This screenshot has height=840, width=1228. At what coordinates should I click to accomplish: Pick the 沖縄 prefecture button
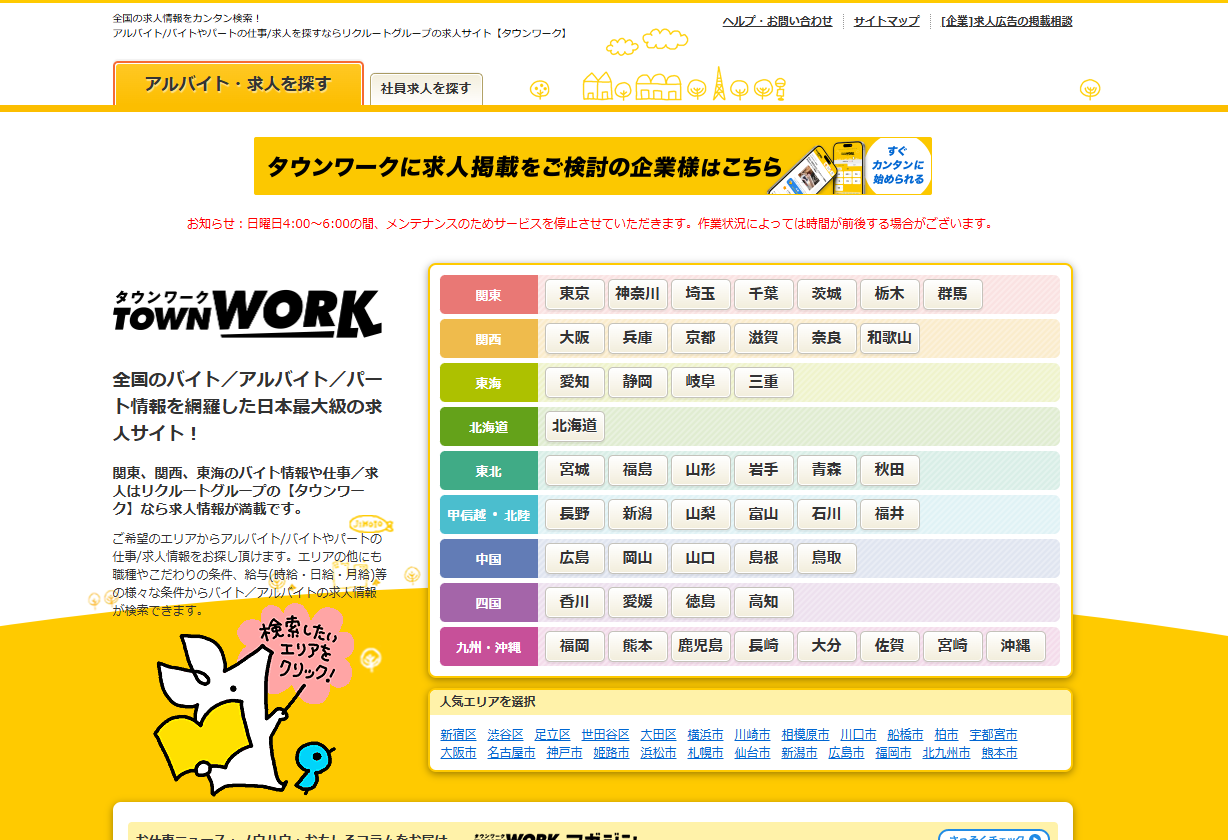click(x=1016, y=647)
